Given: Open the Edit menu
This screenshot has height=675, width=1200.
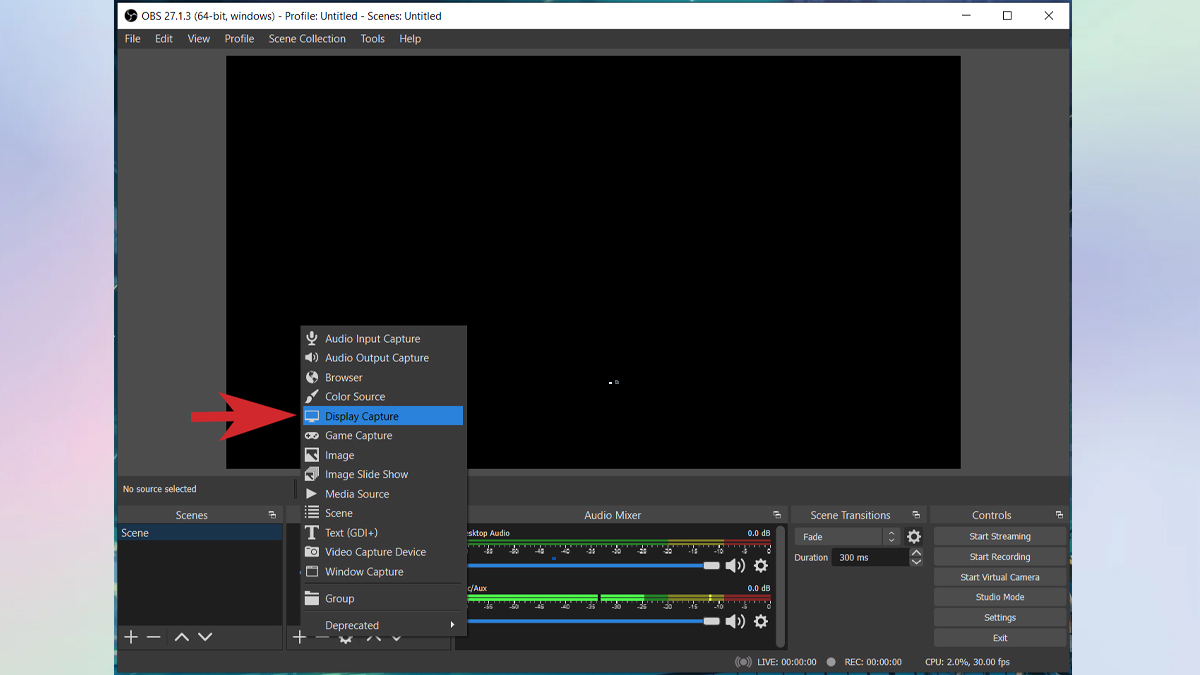Looking at the screenshot, I should click(164, 39).
